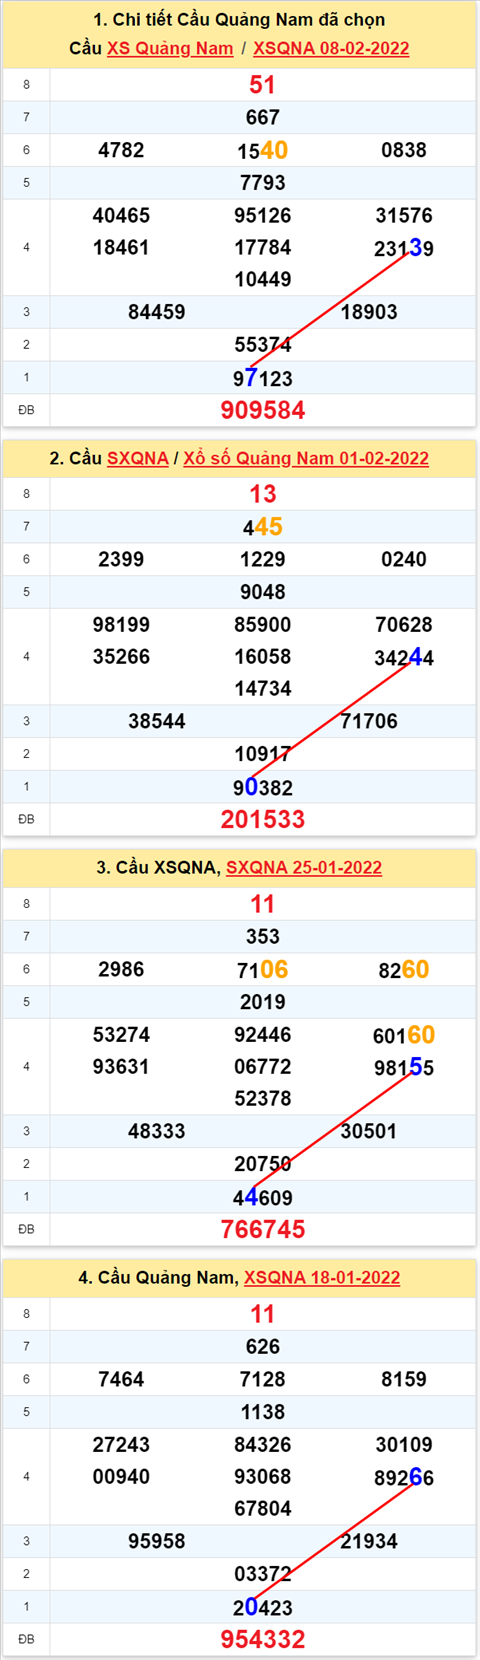Click the number 4782
The image size is (480, 1660).
pyautogui.click(x=121, y=150)
